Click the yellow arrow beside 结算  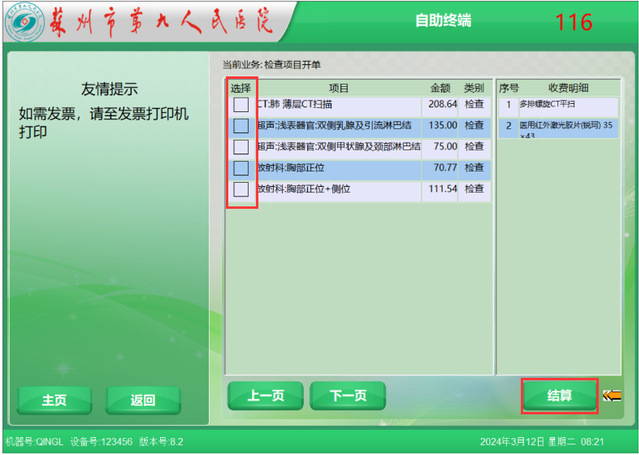612,395
